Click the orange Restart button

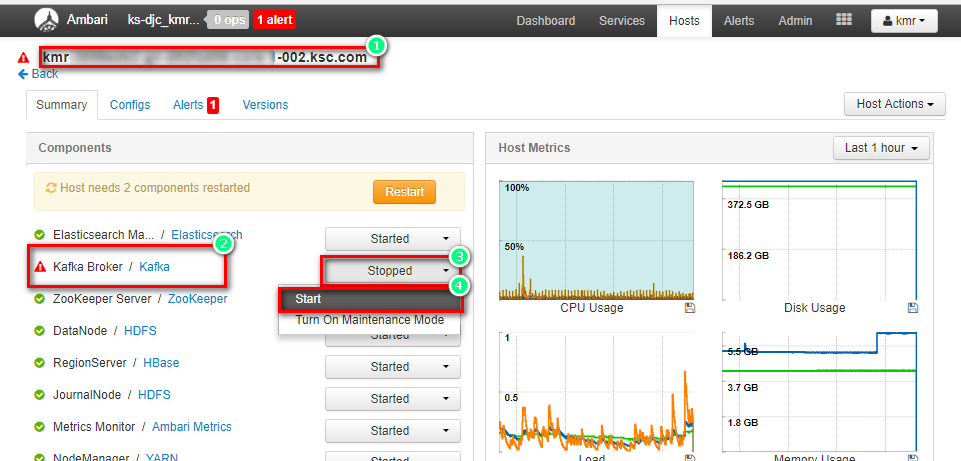(x=405, y=192)
